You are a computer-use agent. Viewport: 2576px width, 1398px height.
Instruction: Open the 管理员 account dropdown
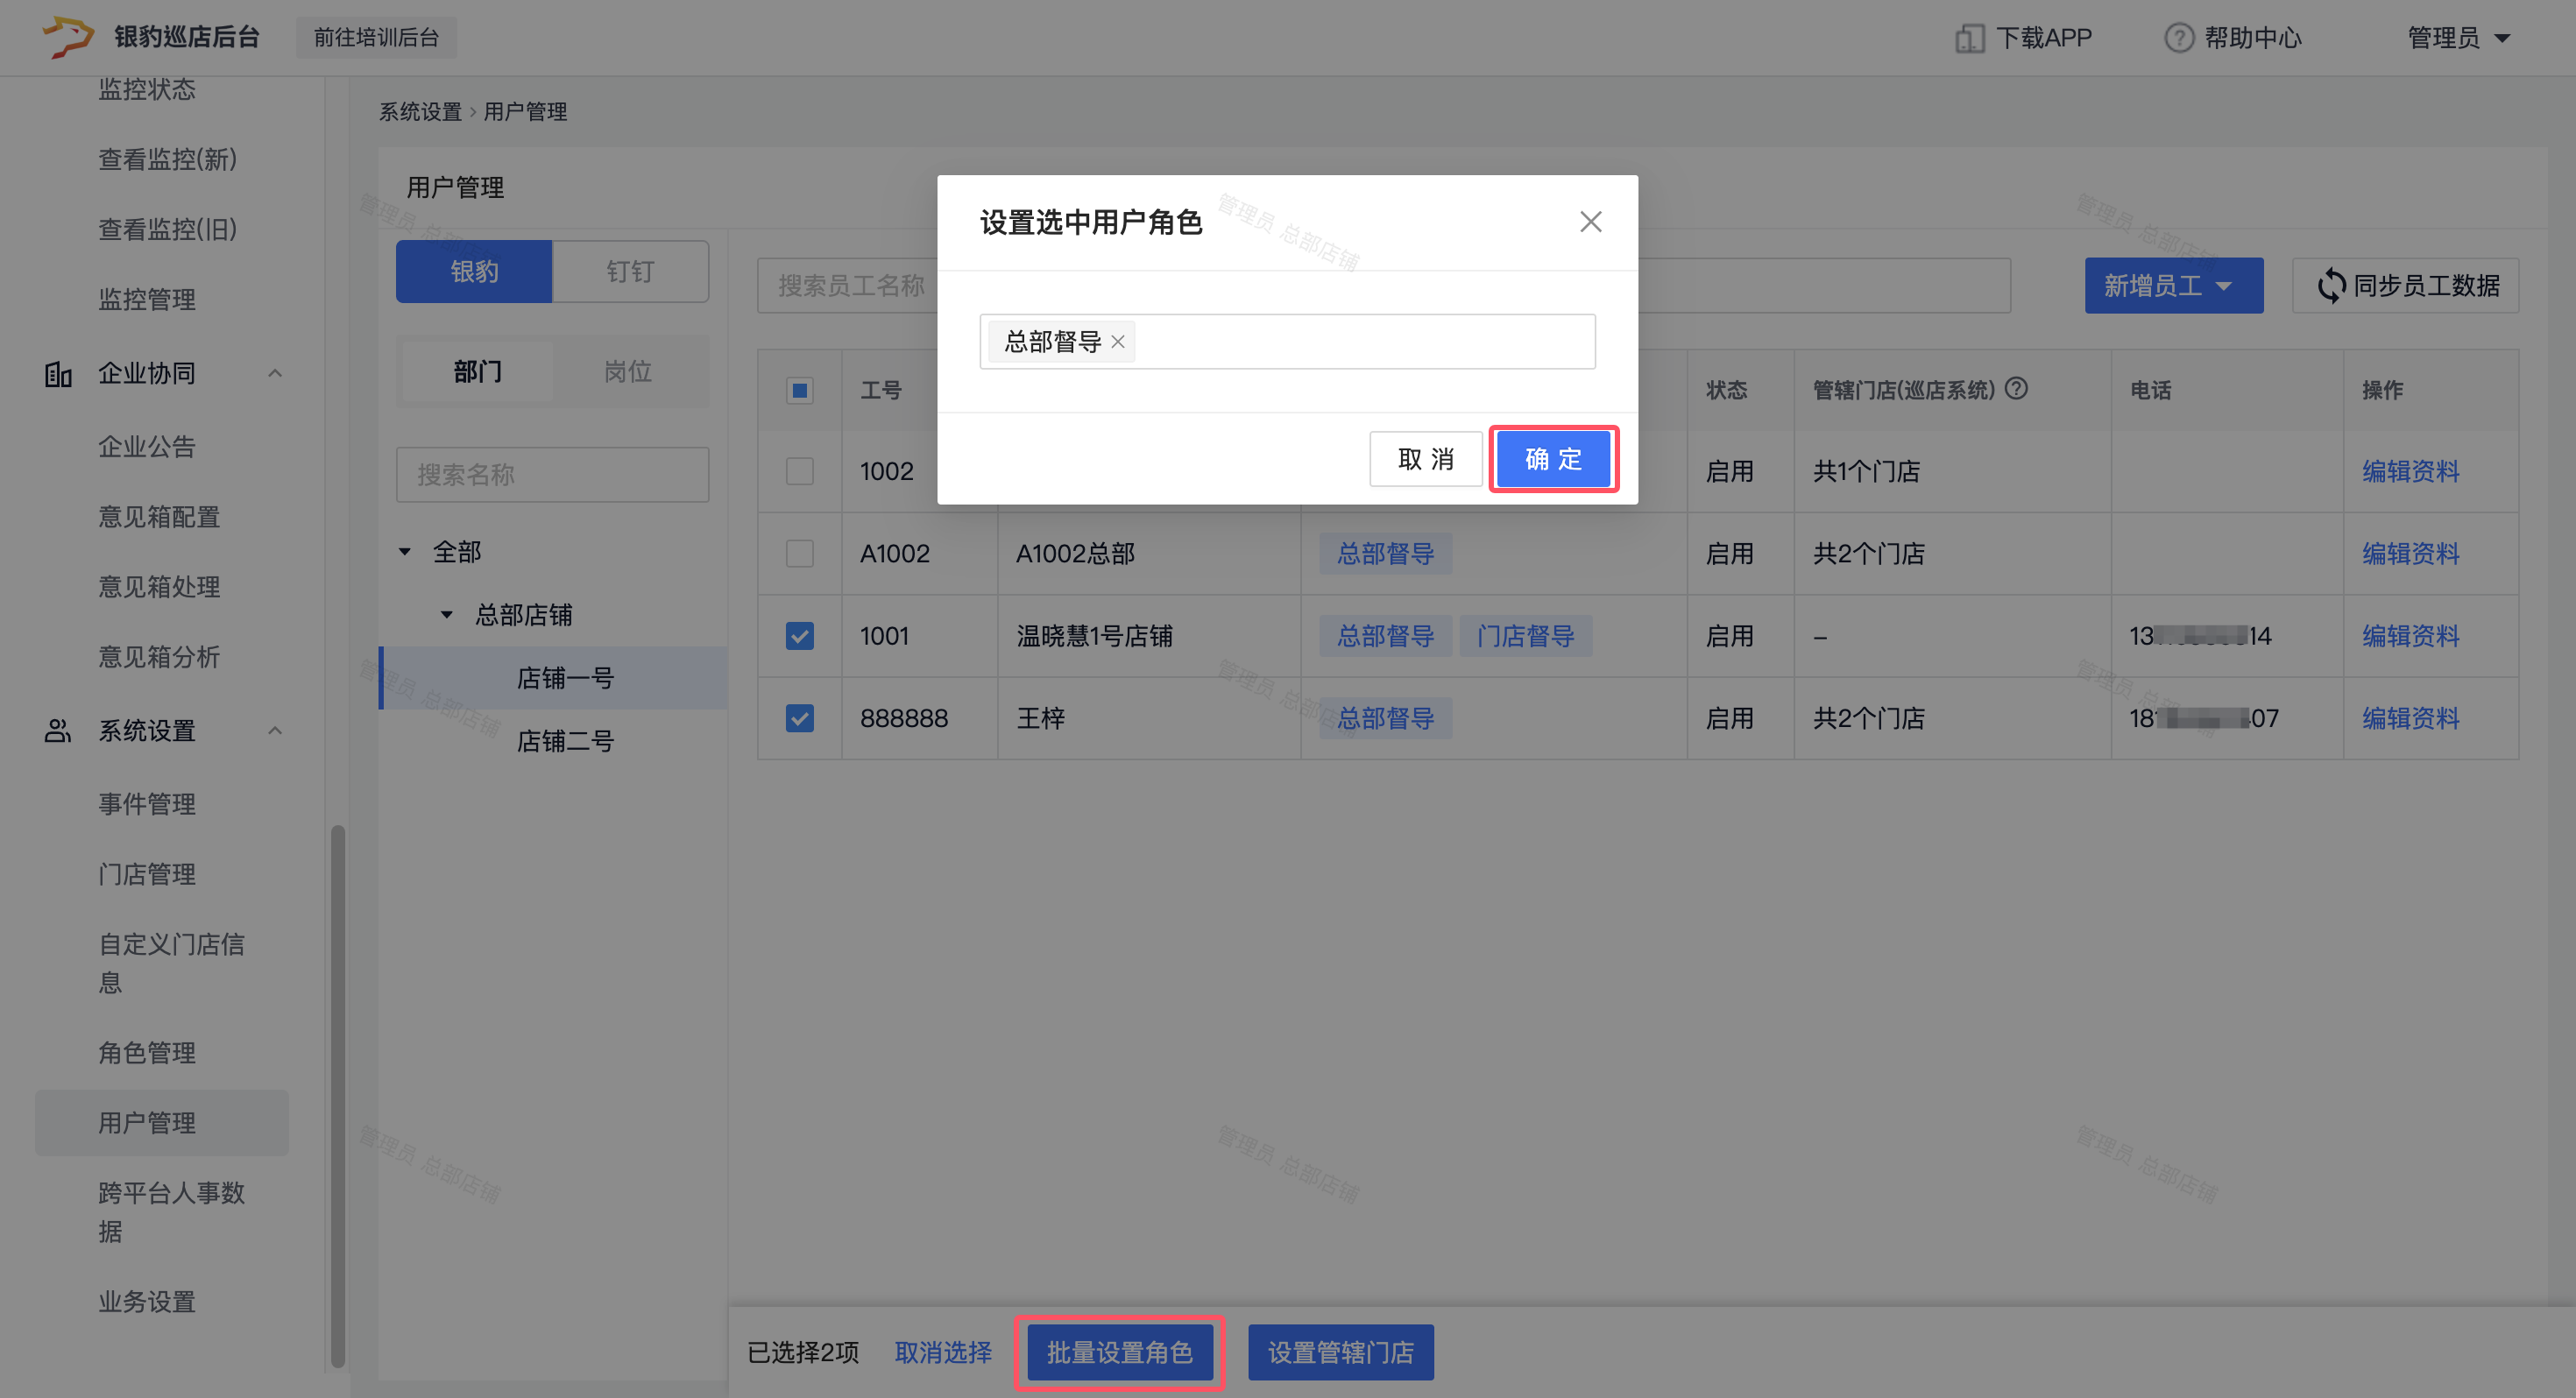(x=2458, y=38)
